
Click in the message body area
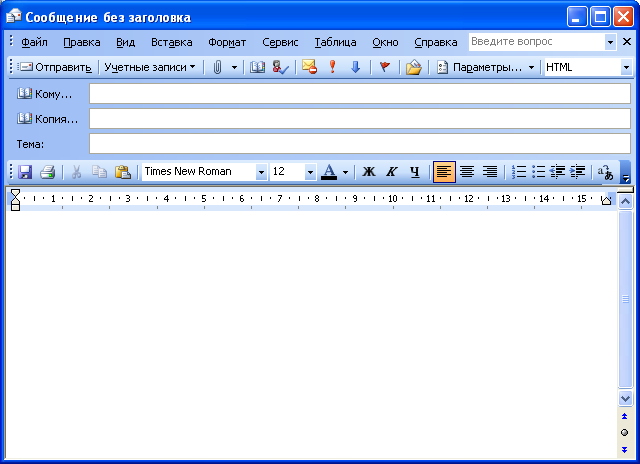[311, 335]
